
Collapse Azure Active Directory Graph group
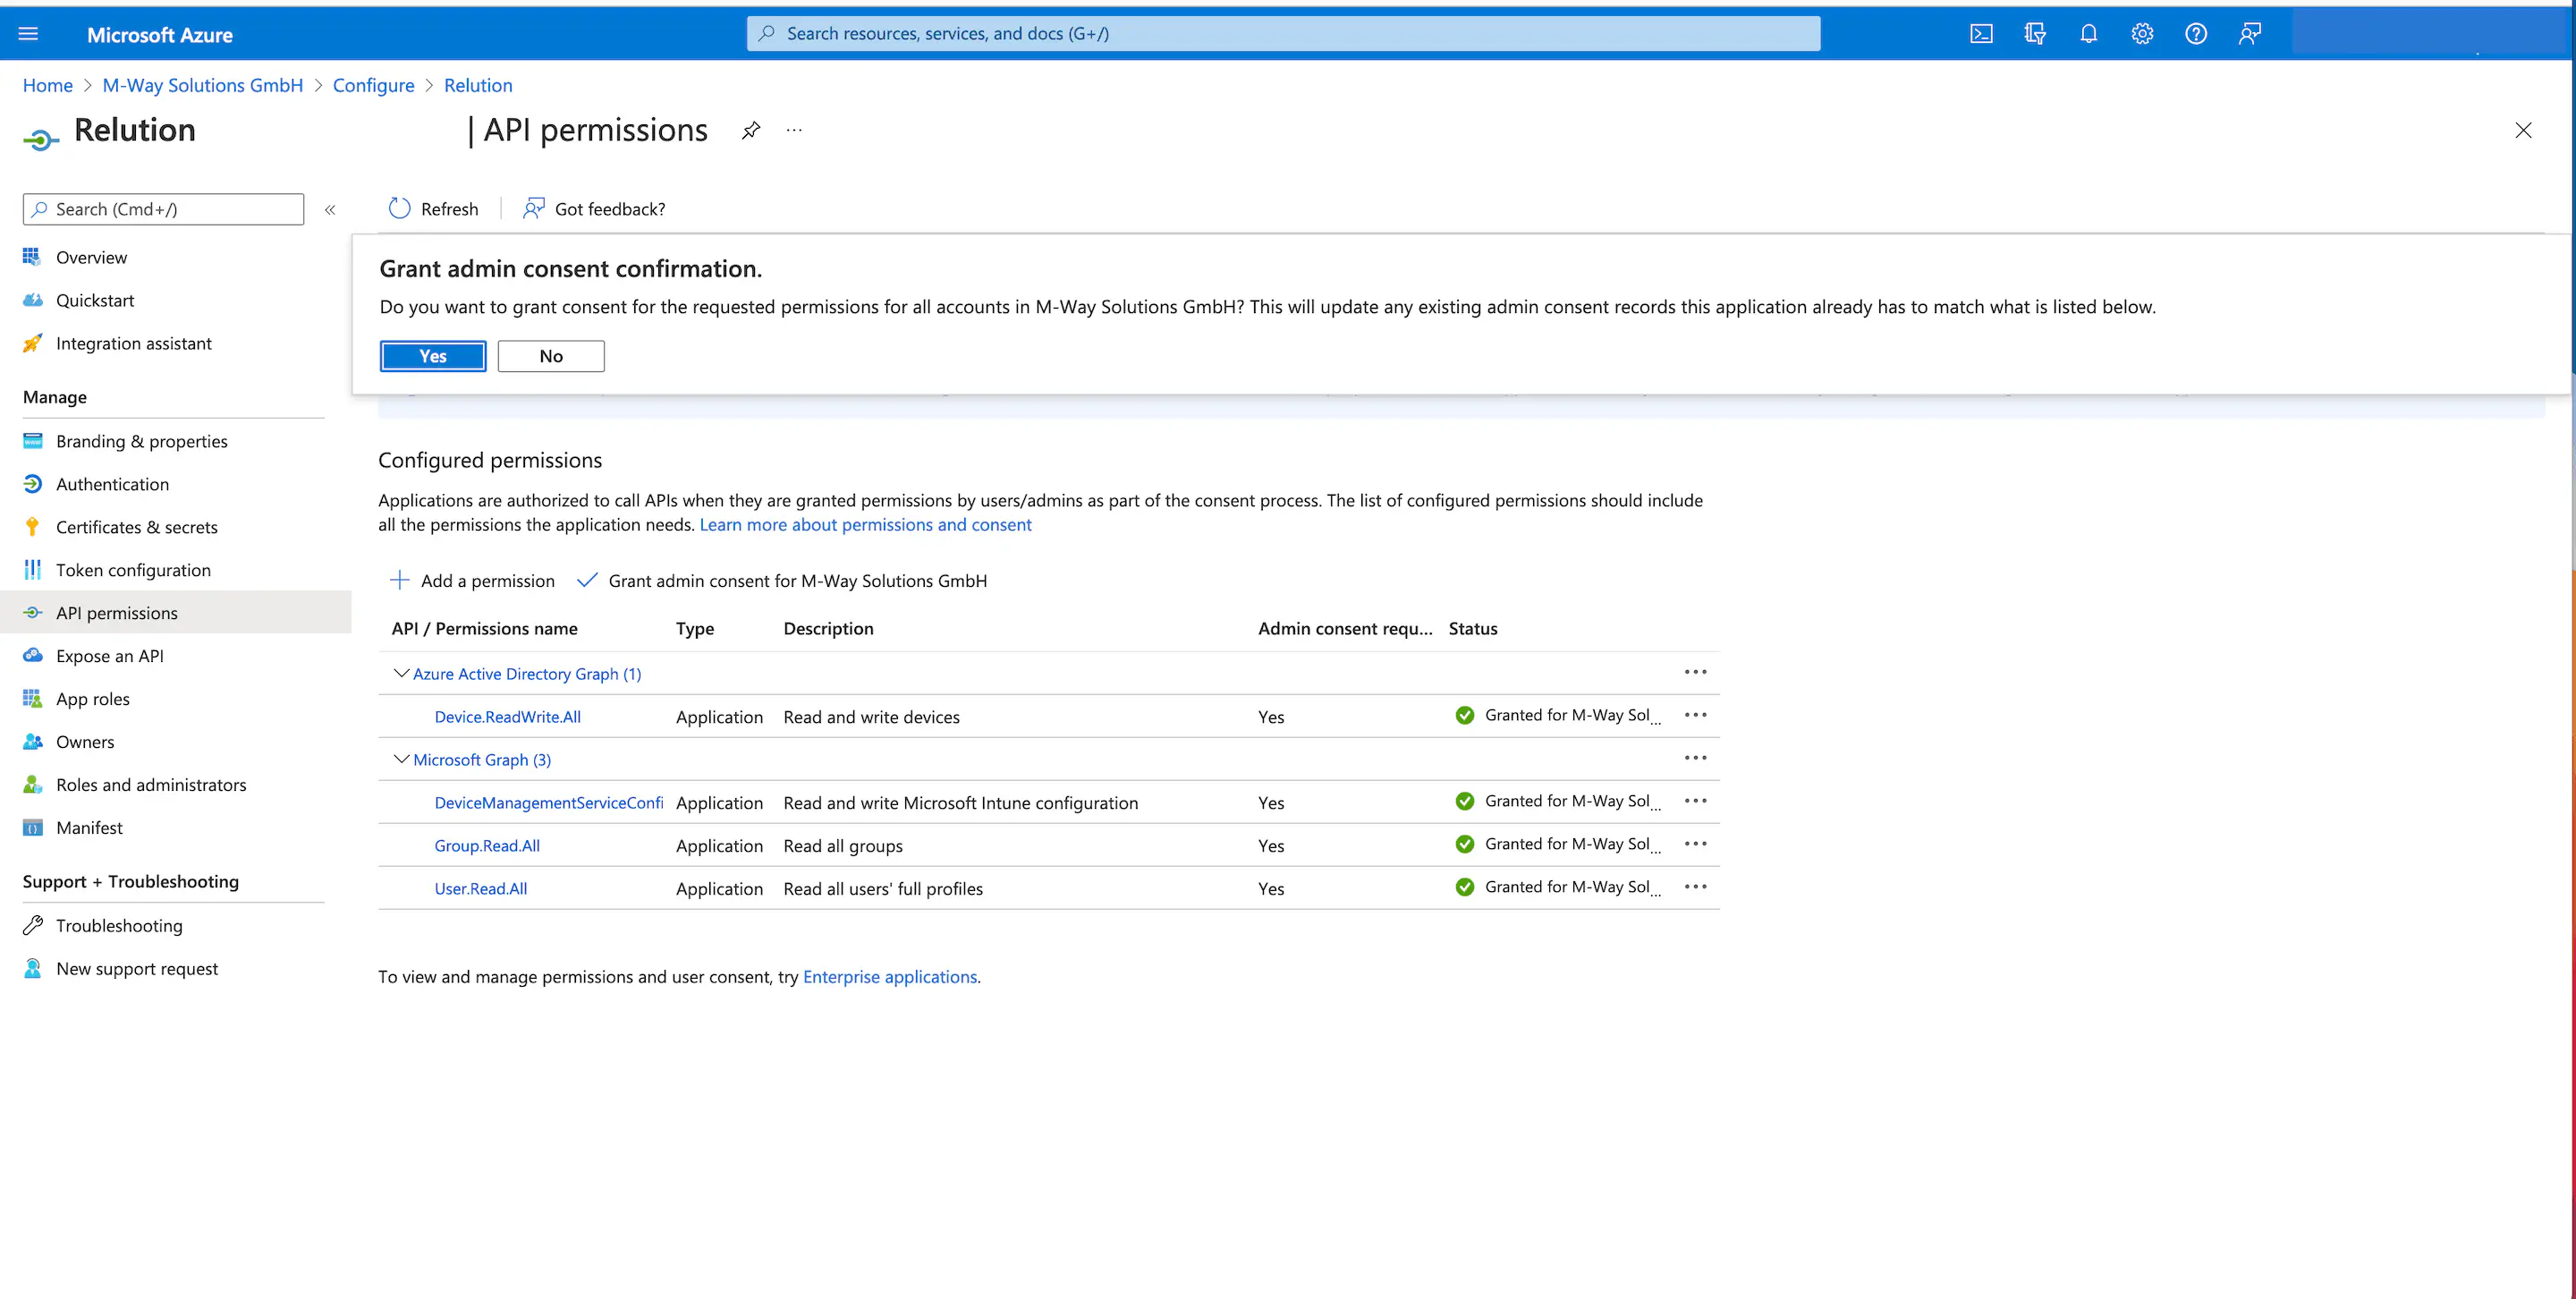[x=401, y=674]
